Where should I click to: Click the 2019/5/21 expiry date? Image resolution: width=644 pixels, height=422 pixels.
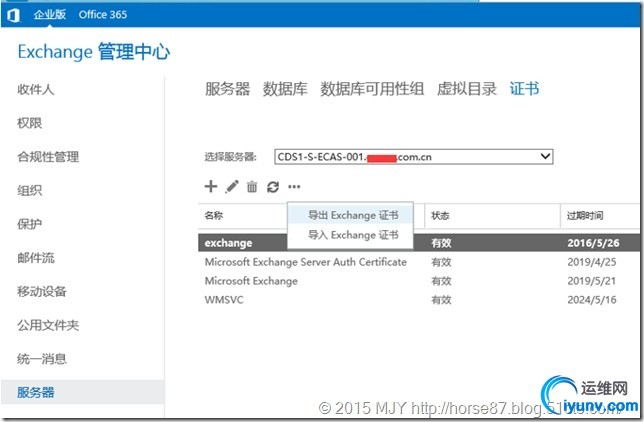tap(592, 281)
